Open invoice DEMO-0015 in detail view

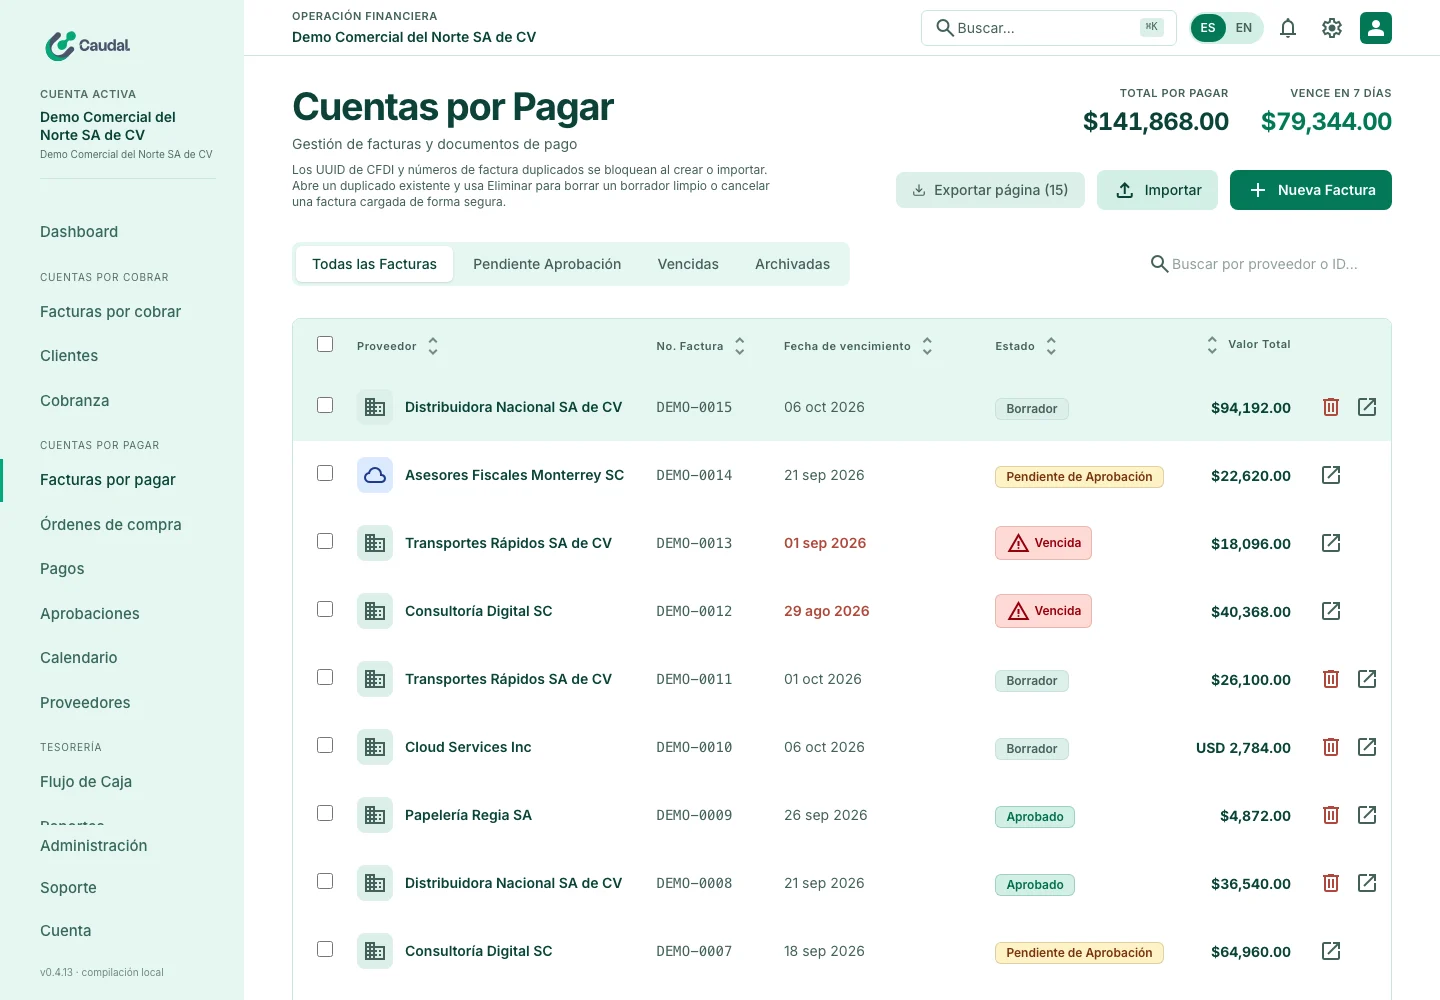(1367, 407)
